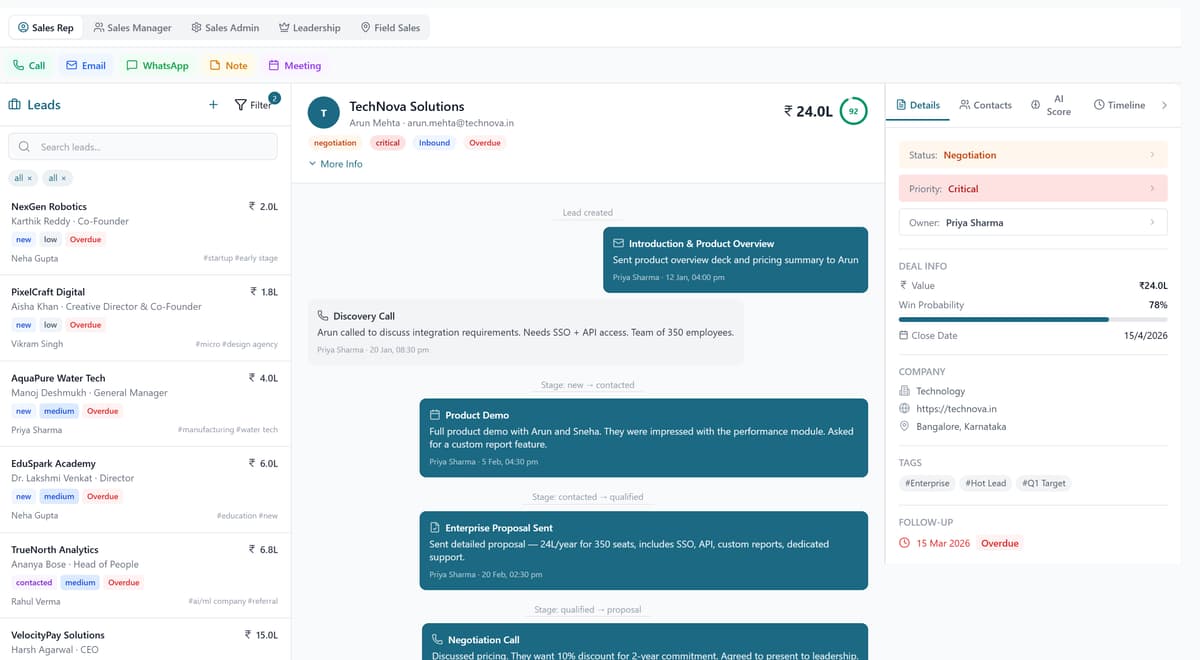Open the NexGen Robotics lead
The image size is (1200, 660).
[145, 233]
